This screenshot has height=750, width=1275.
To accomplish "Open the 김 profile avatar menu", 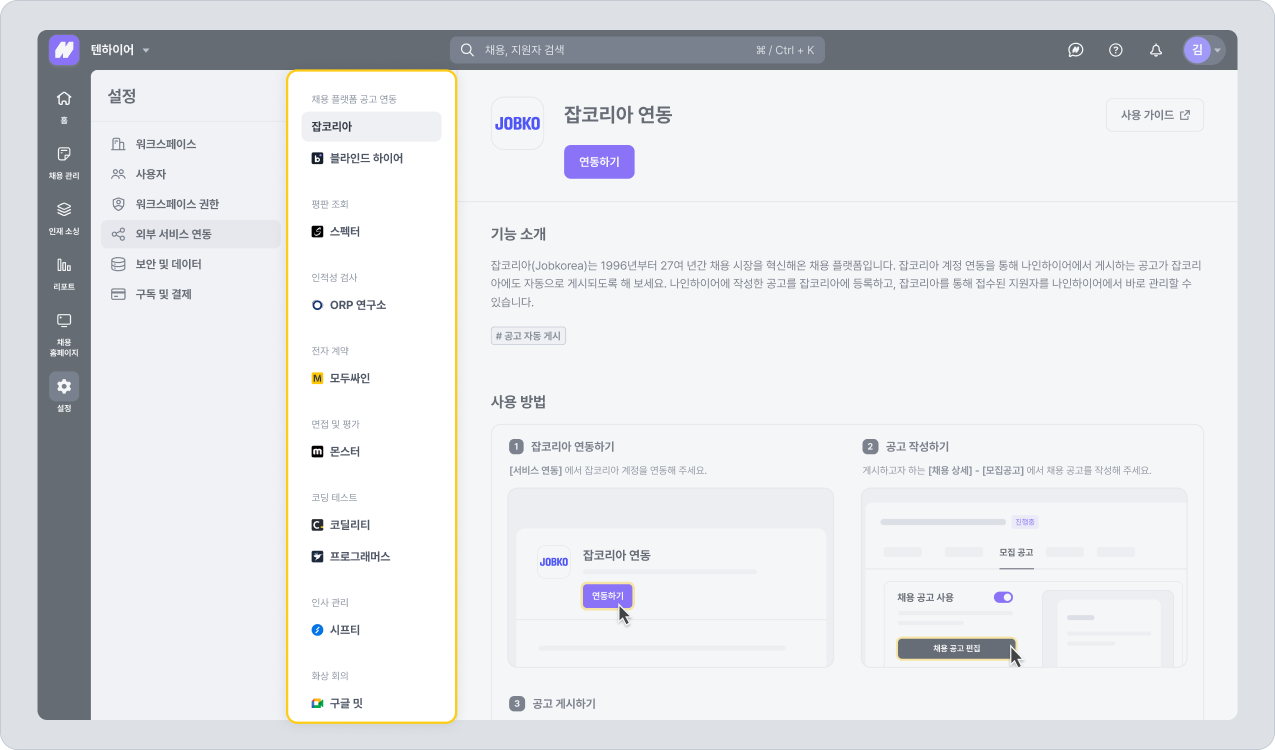I will point(1203,50).
